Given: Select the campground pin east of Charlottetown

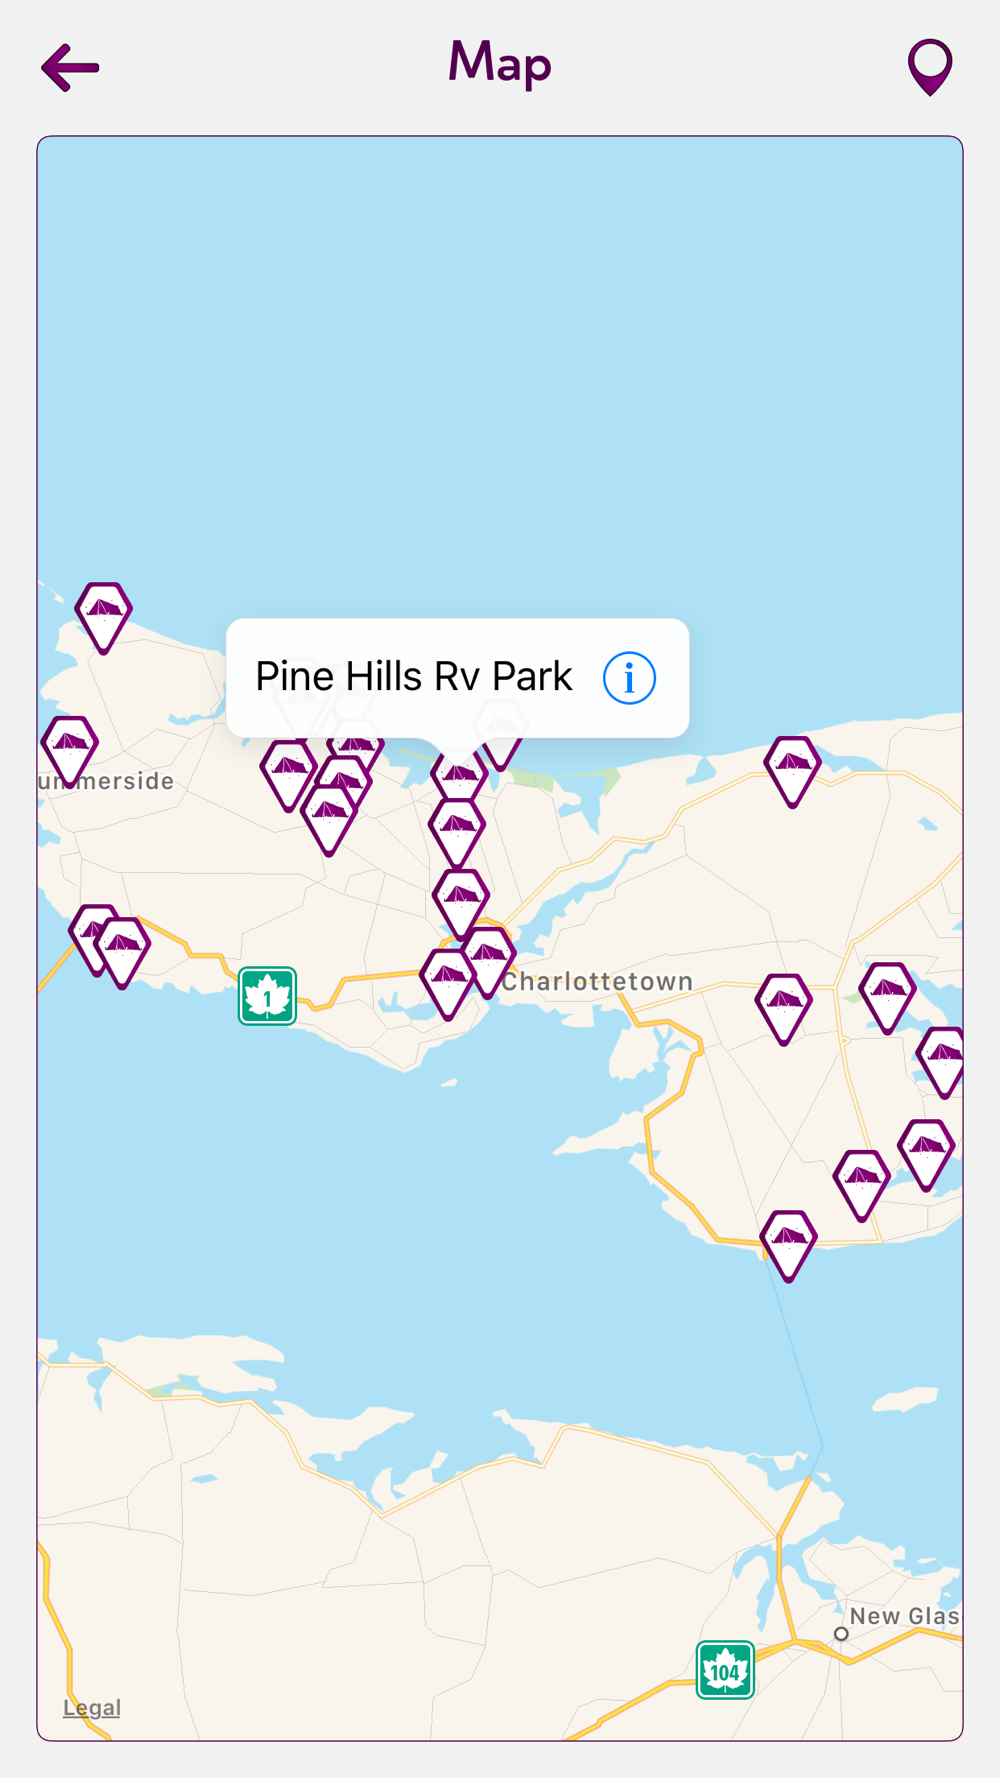Looking at the screenshot, I should click(783, 1009).
